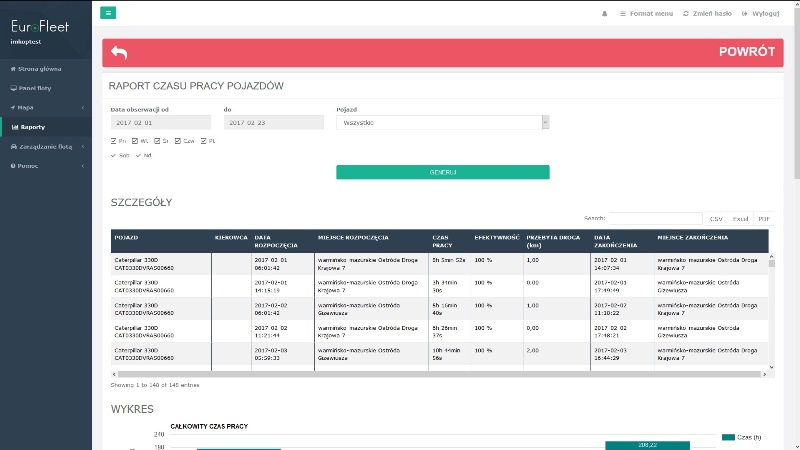Click the Format menu icon in header
This screenshot has height=450, width=800.
click(623, 14)
